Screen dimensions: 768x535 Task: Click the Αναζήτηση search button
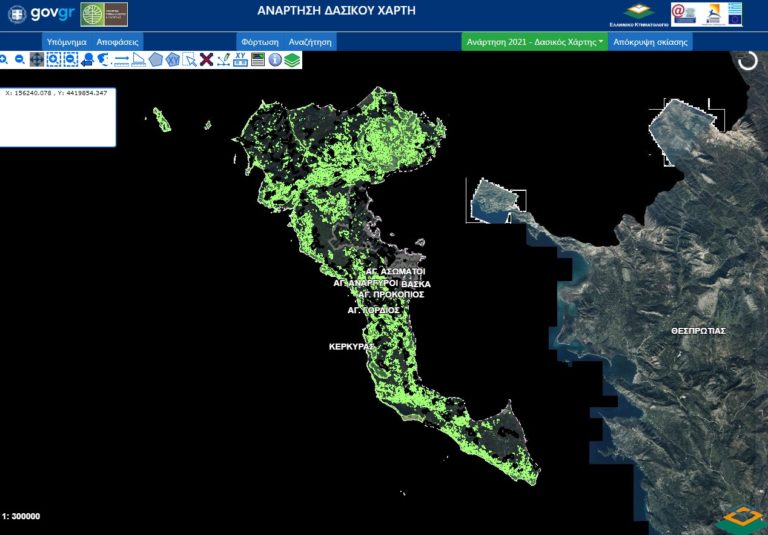point(310,42)
